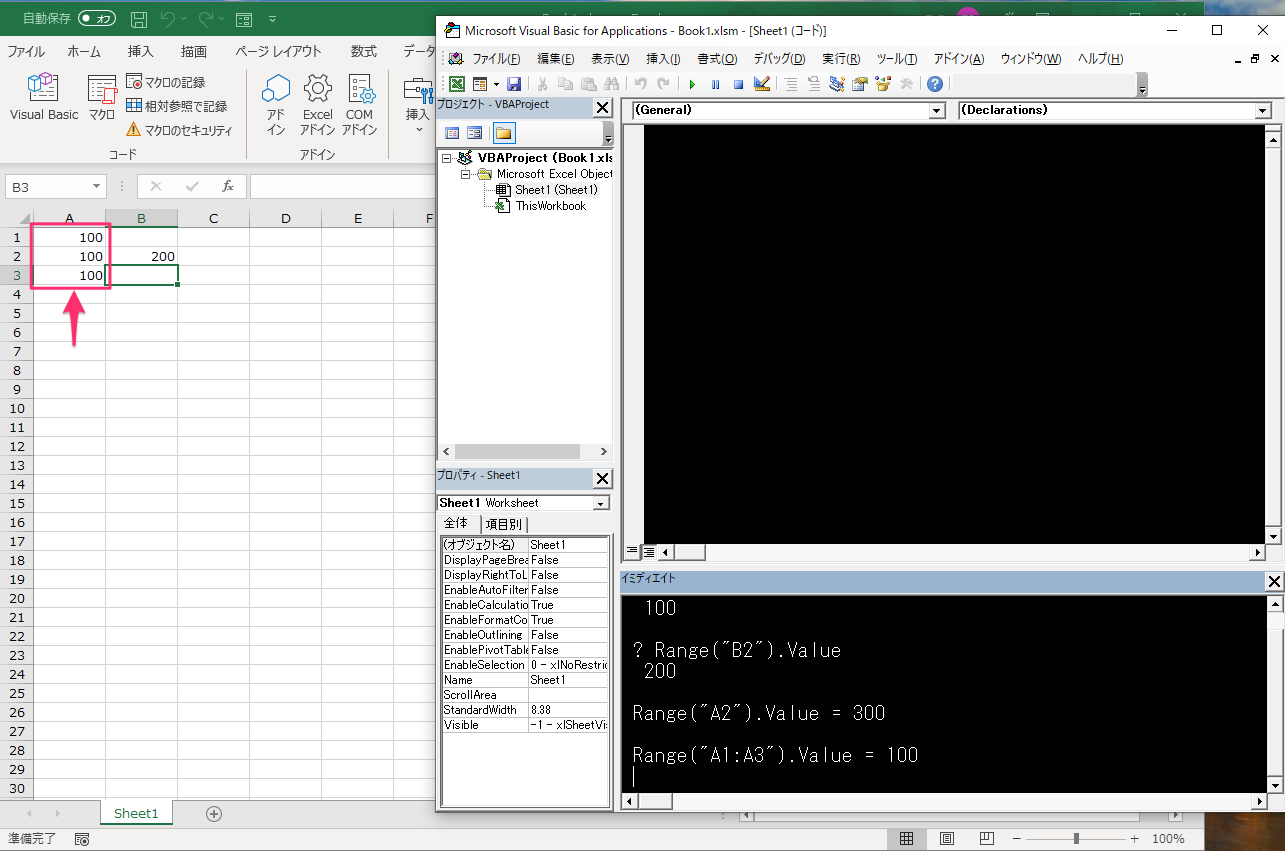The height and width of the screenshot is (851, 1285).
Task: Click the Run Sub play button
Action: (691, 85)
